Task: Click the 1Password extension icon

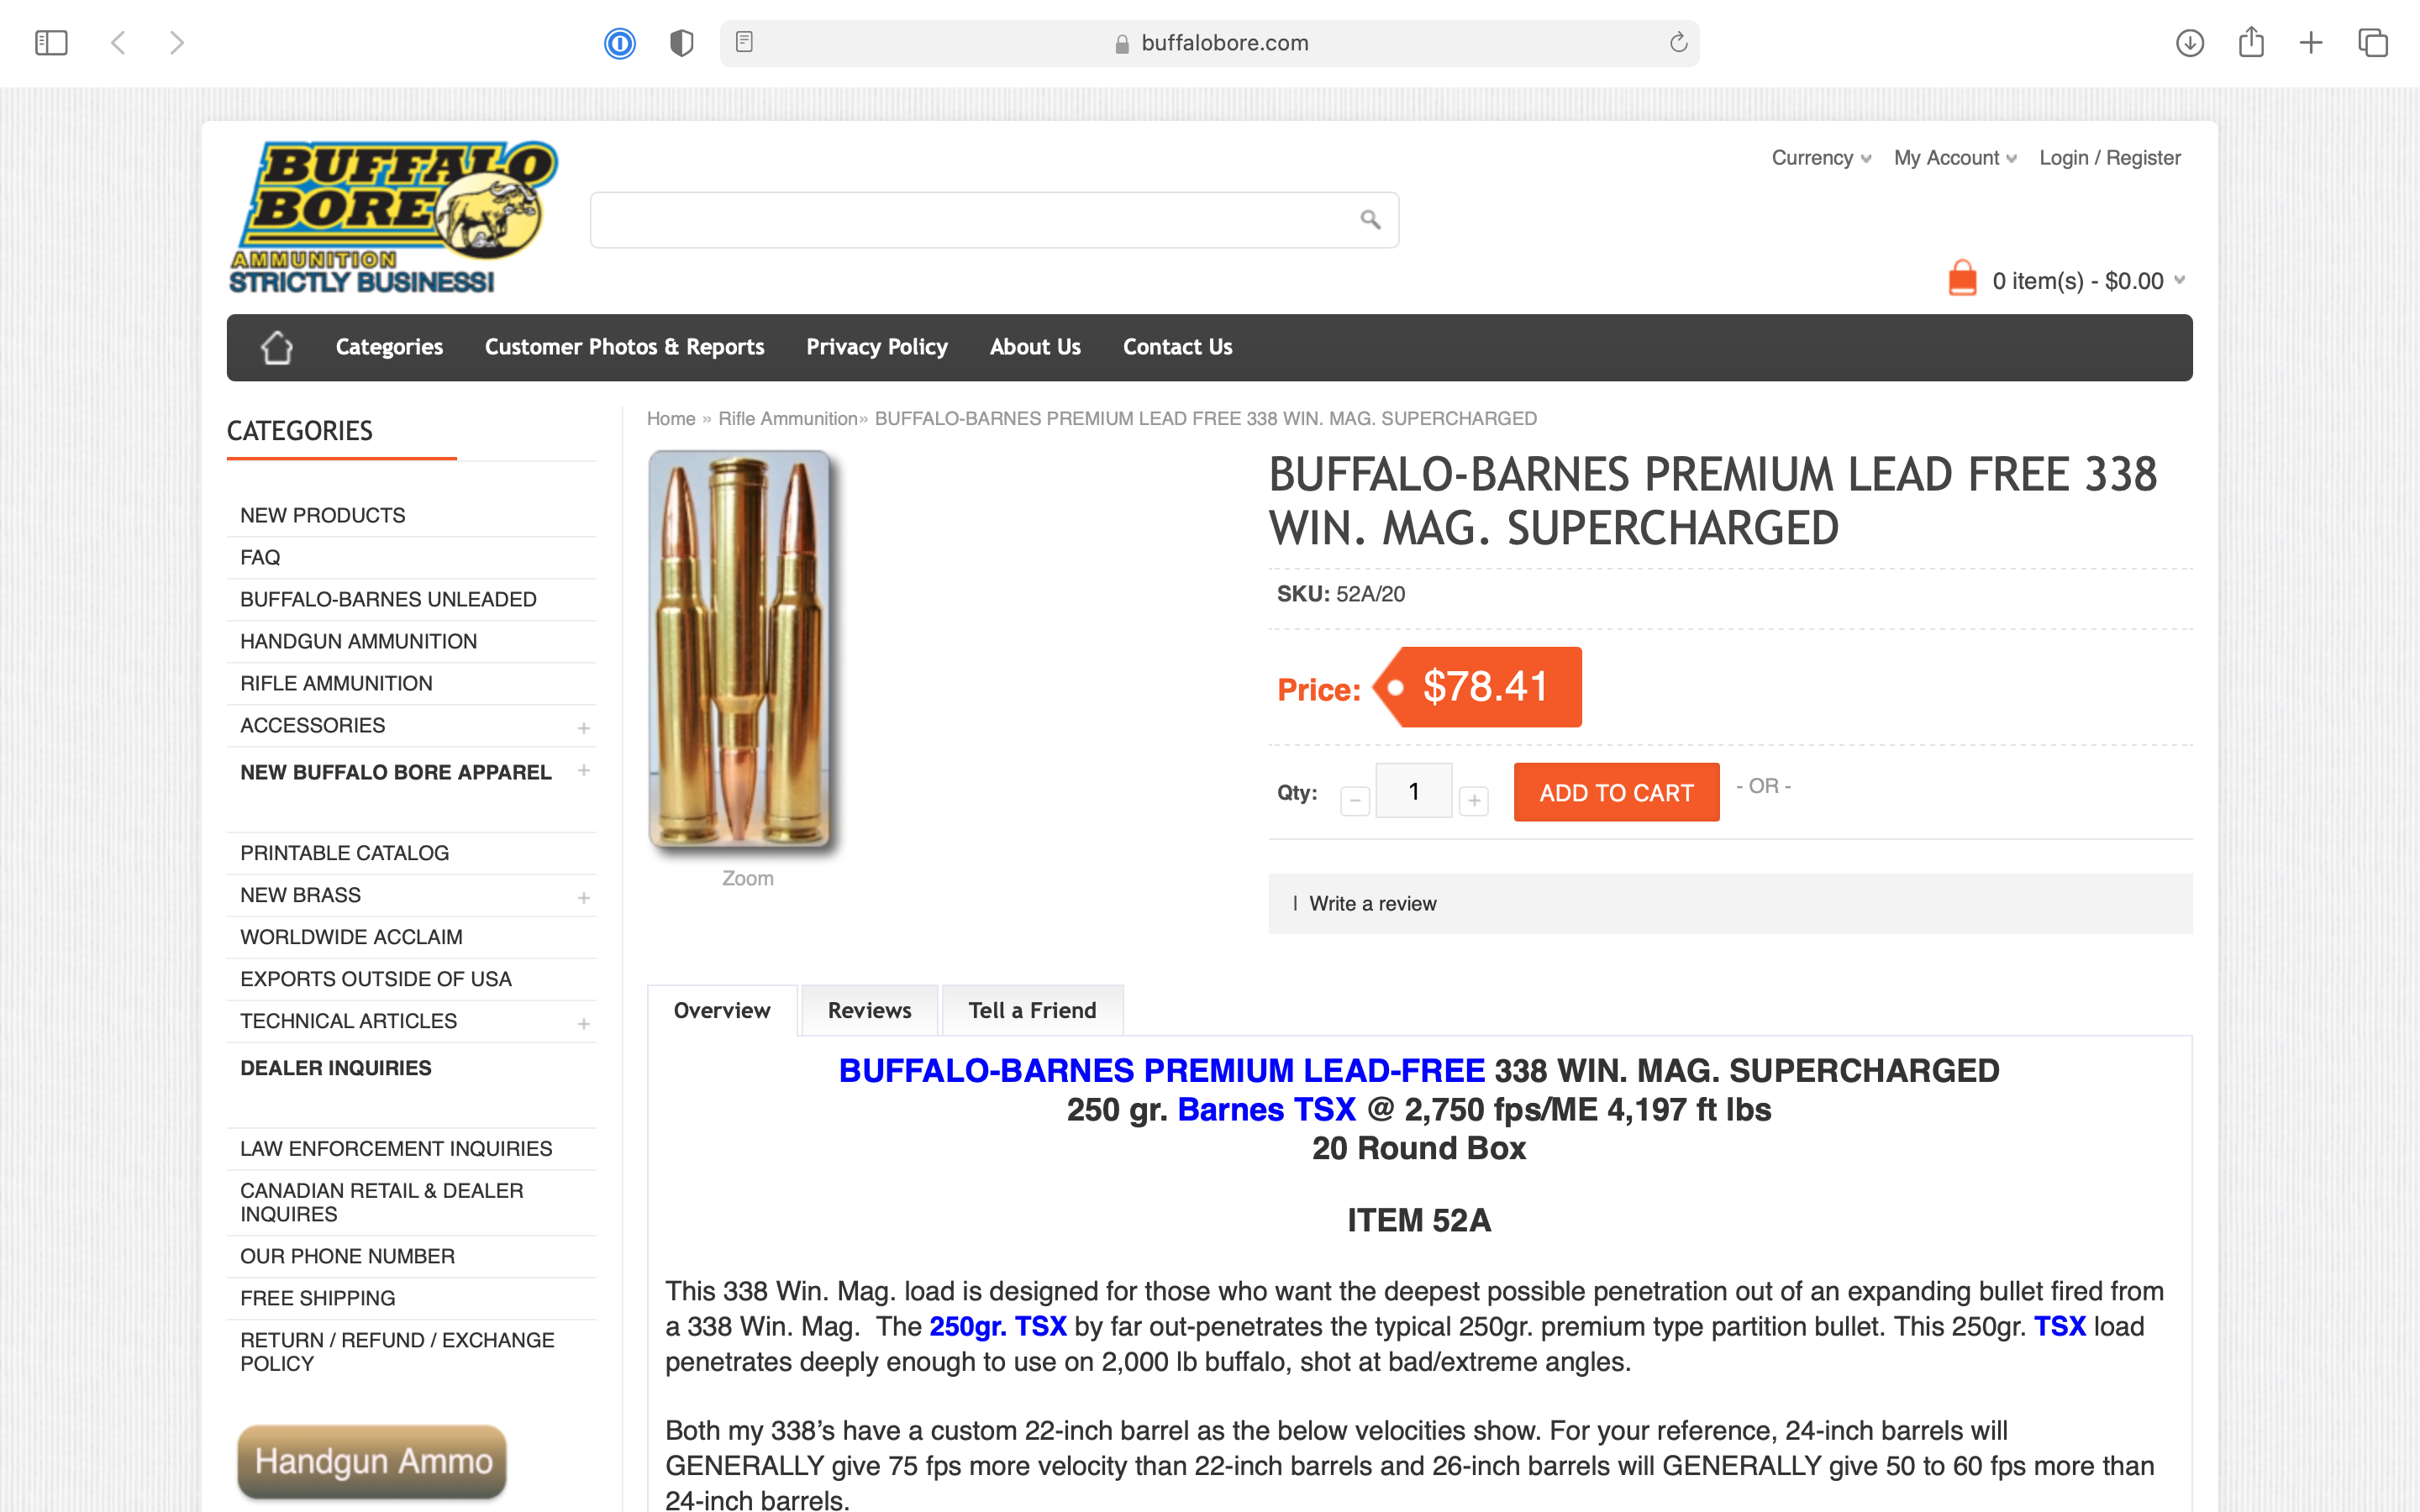Action: (620, 43)
